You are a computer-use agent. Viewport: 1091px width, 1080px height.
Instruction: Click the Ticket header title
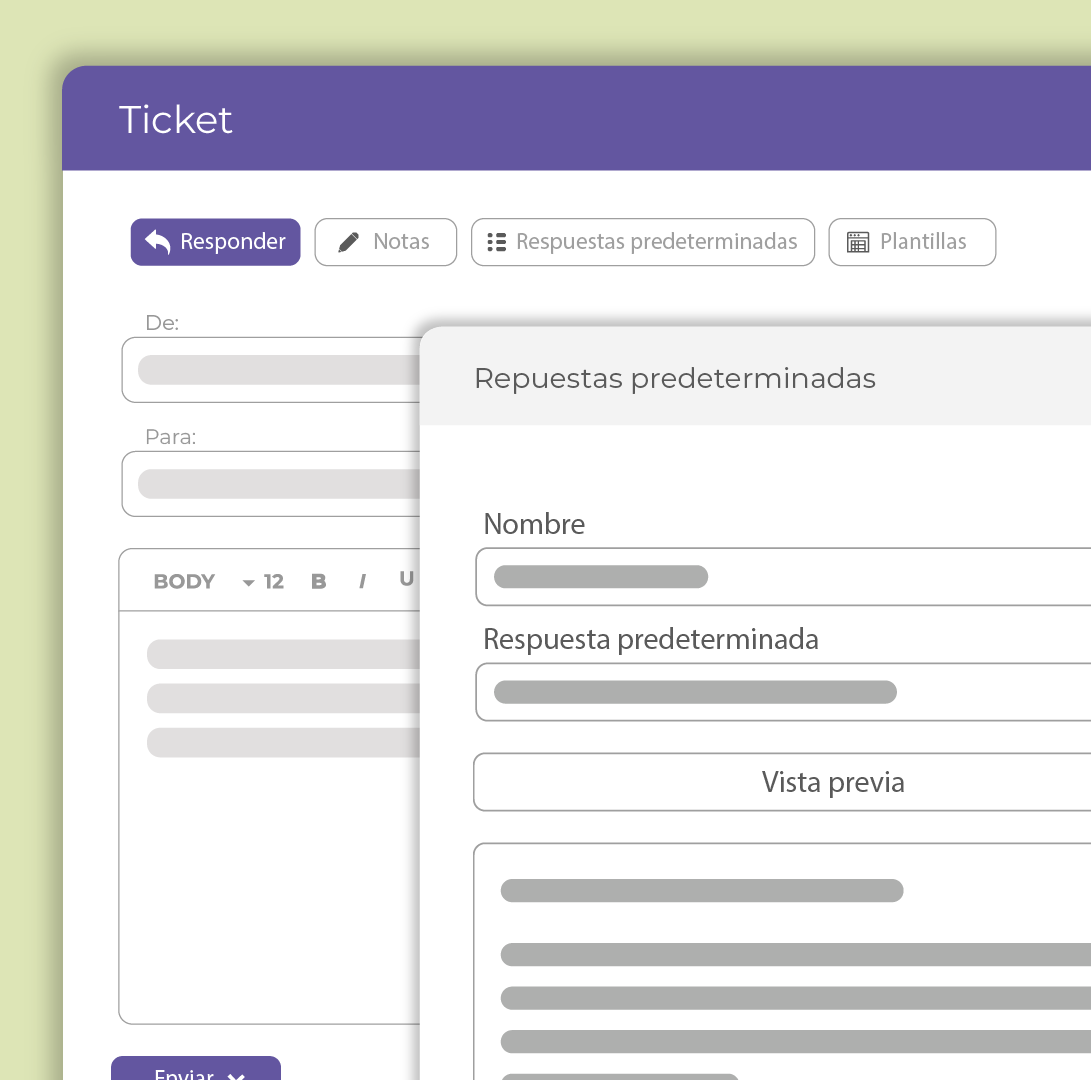pyautogui.click(x=175, y=120)
